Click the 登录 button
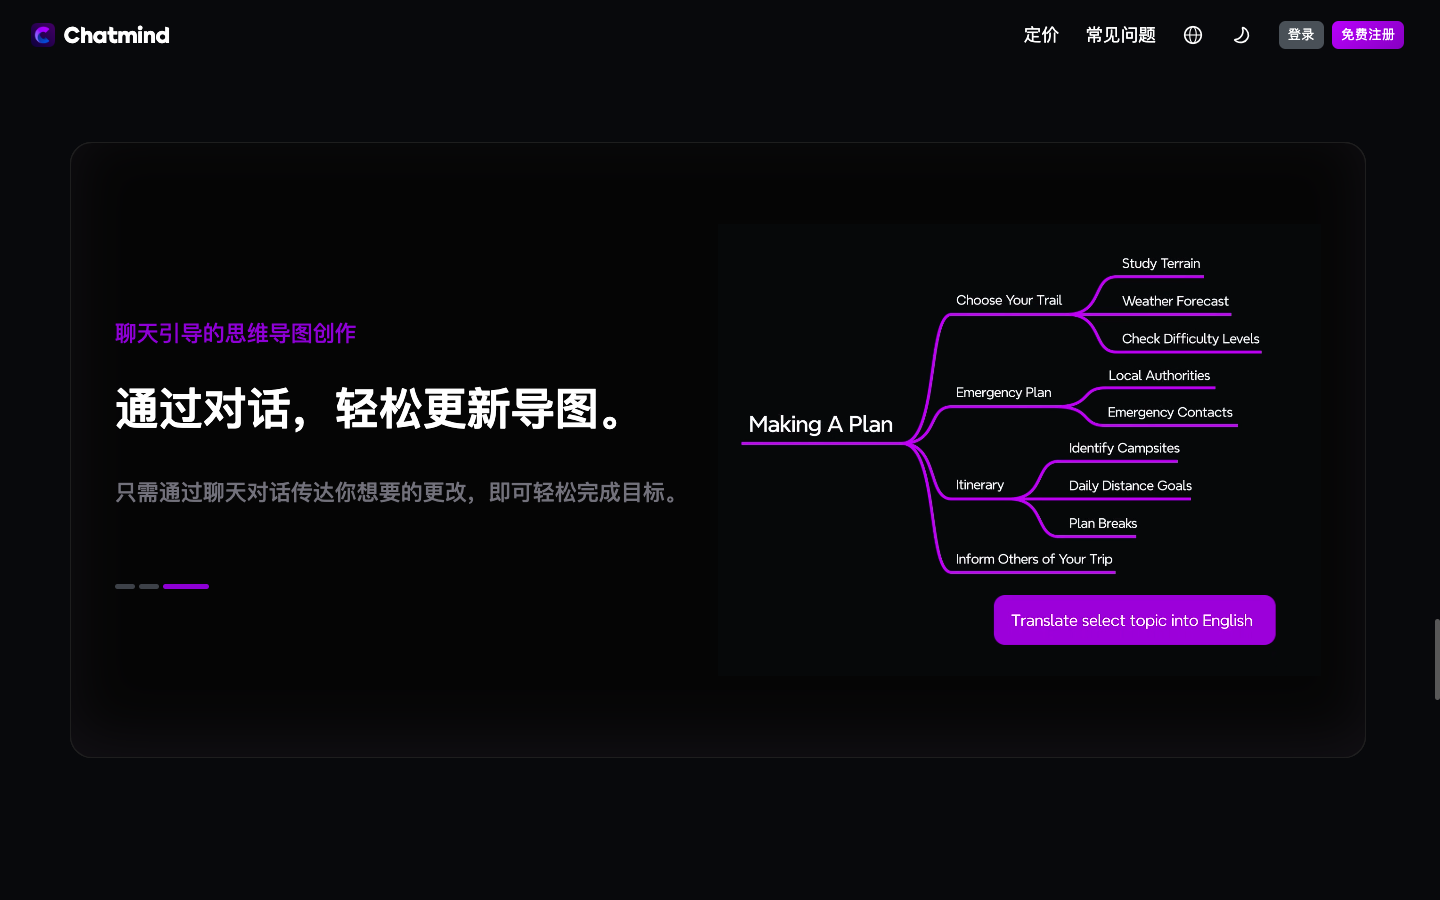Image resolution: width=1440 pixels, height=900 pixels. pyautogui.click(x=1301, y=34)
